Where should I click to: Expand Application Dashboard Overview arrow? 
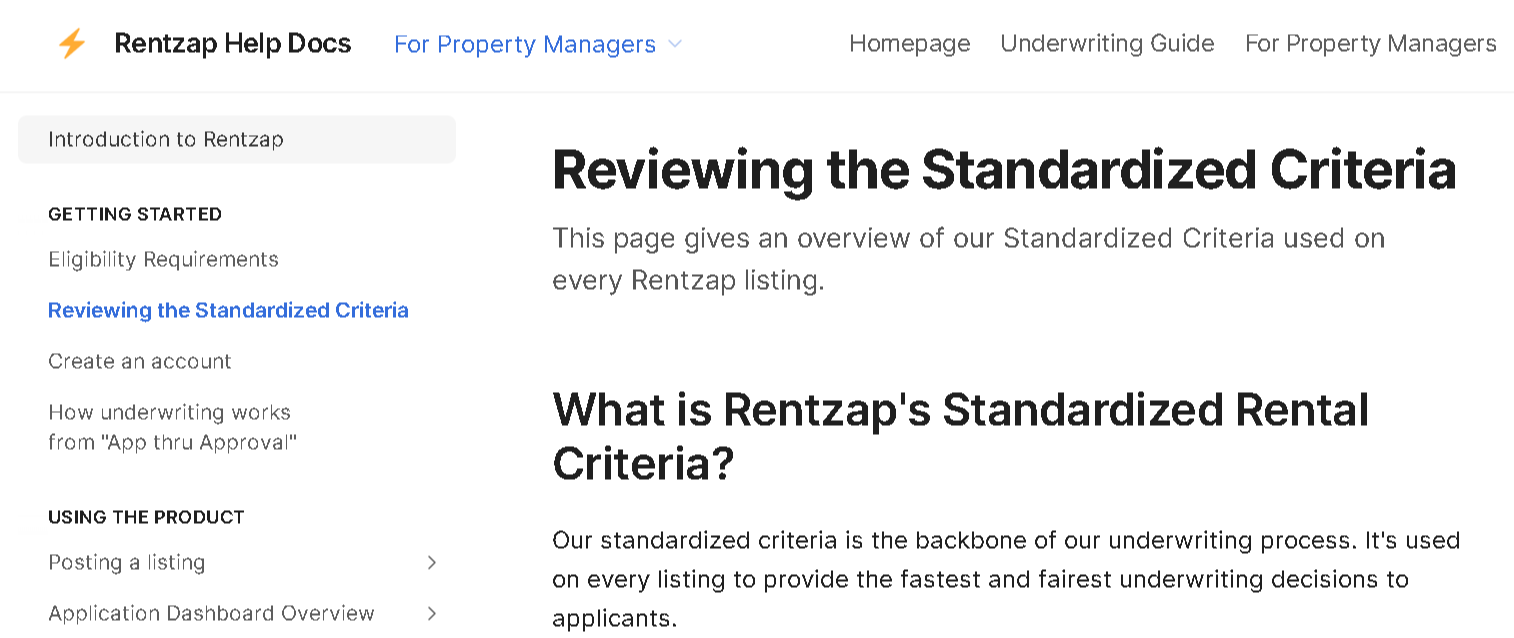432,614
